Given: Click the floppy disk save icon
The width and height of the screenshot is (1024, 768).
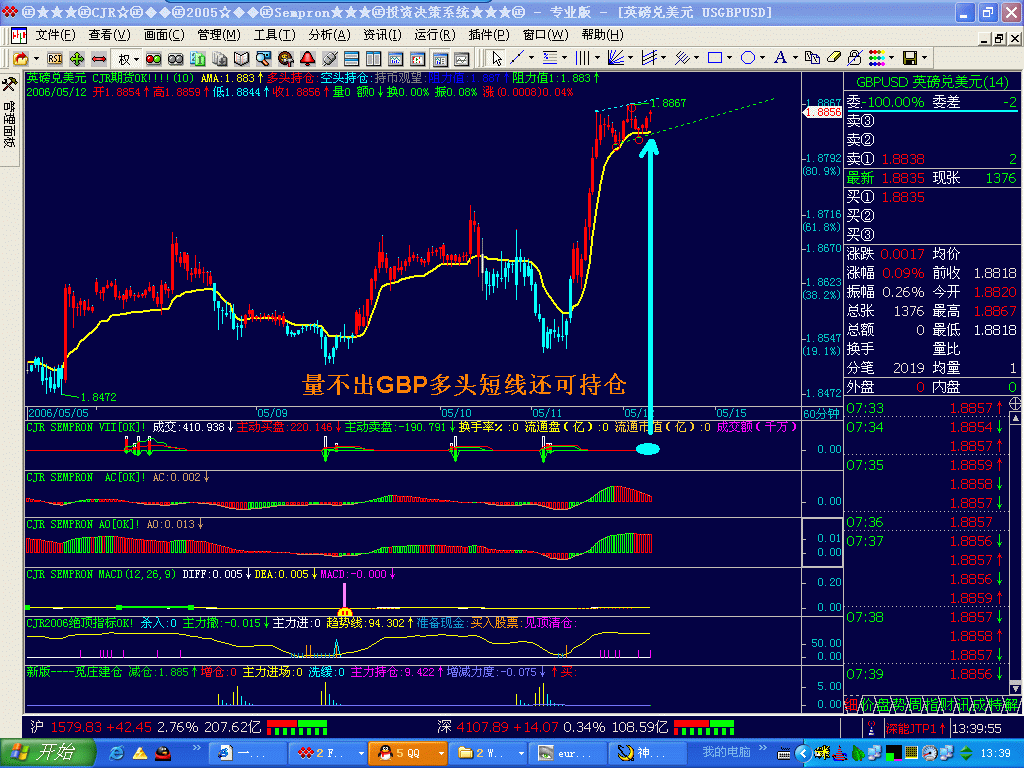Looking at the screenshot, I should coord(910,58).
